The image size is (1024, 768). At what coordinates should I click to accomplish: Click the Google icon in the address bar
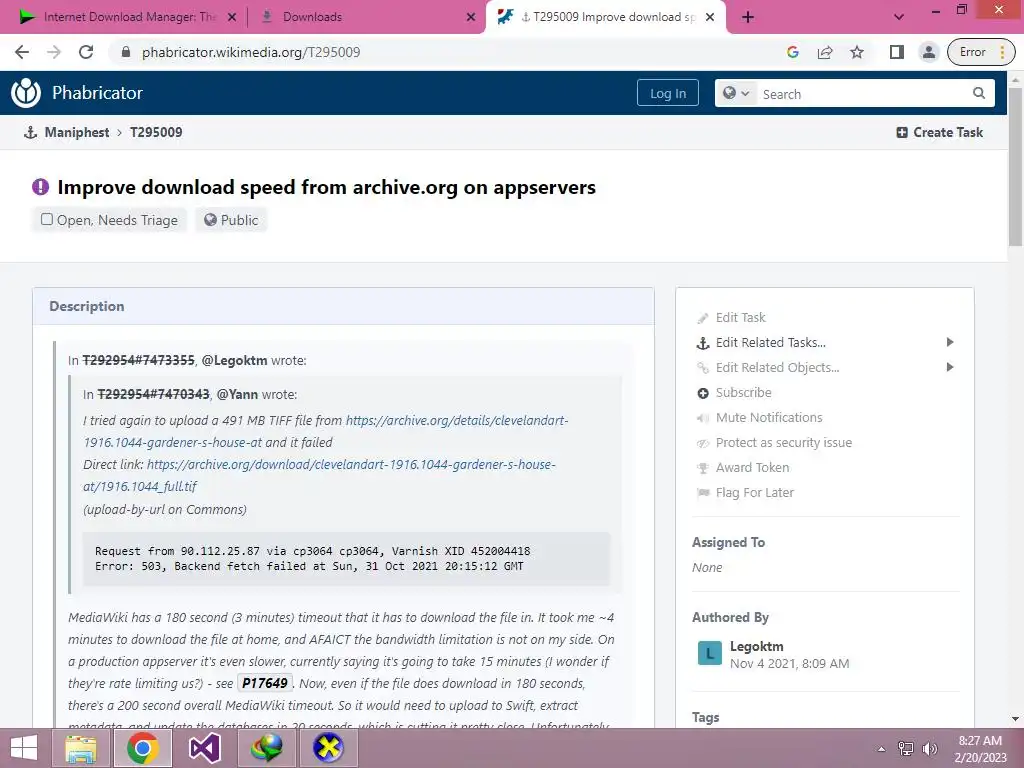pyautogui.click(x=793, y=52)
